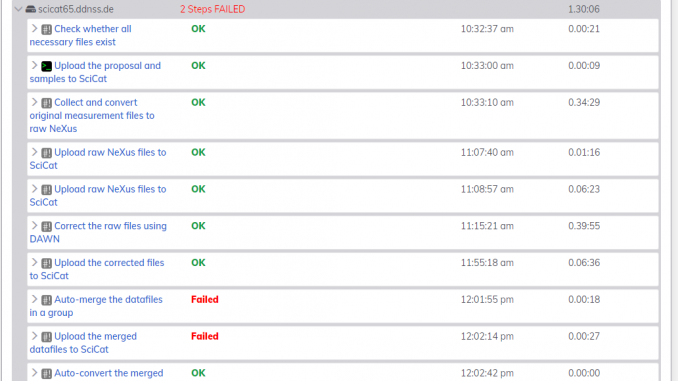Expand the failed Auto-merge the datafiles step
The image size is (678, 381).
34,299
